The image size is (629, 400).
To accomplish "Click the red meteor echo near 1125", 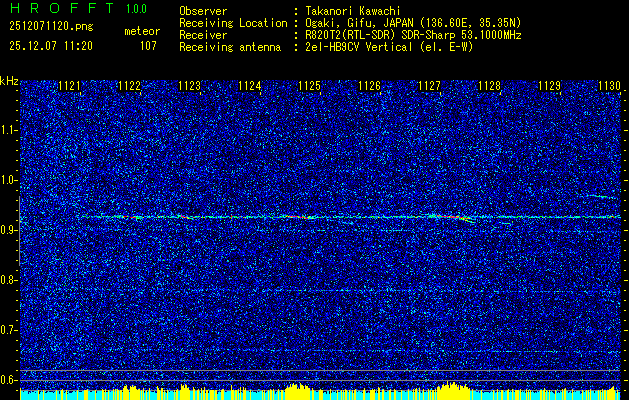I will tap(298, 217).
